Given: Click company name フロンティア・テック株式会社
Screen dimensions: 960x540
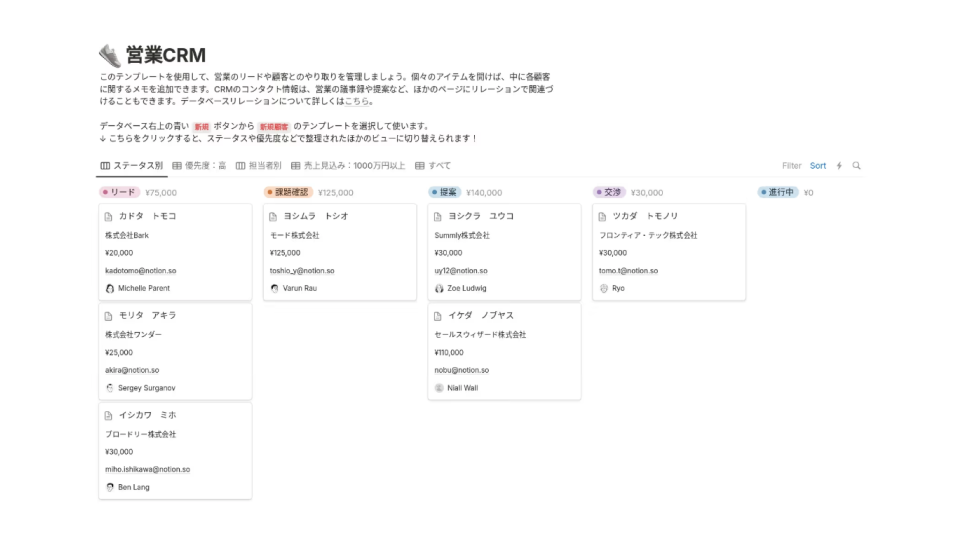Looking at the screenshot, I should pyautogui.click(x=648, y=235).
